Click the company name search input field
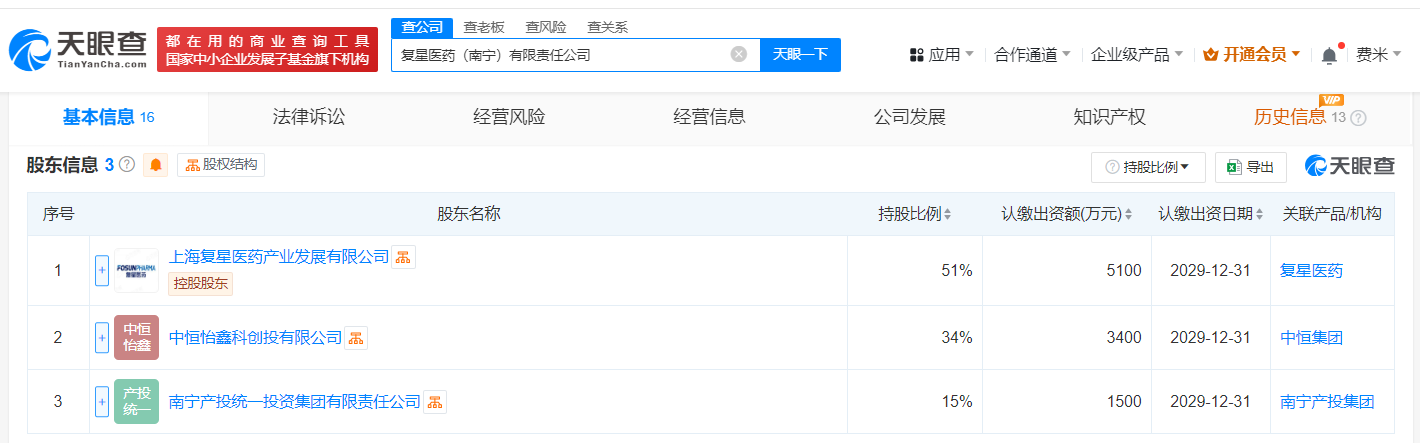This screenshot has width=1420, height=443. coord(560,55)
